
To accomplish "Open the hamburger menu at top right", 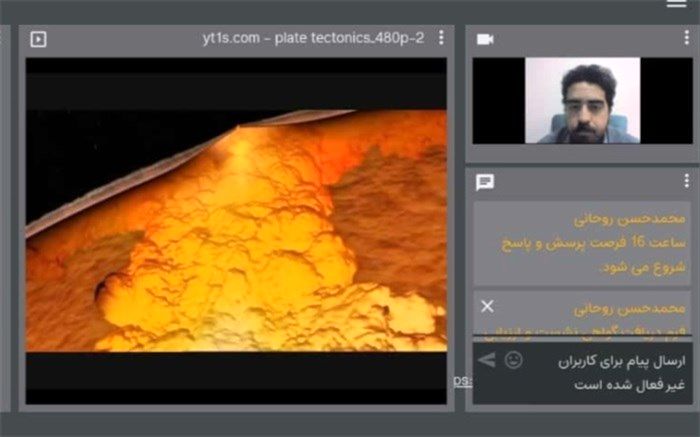I will click(x=677, y=5).
